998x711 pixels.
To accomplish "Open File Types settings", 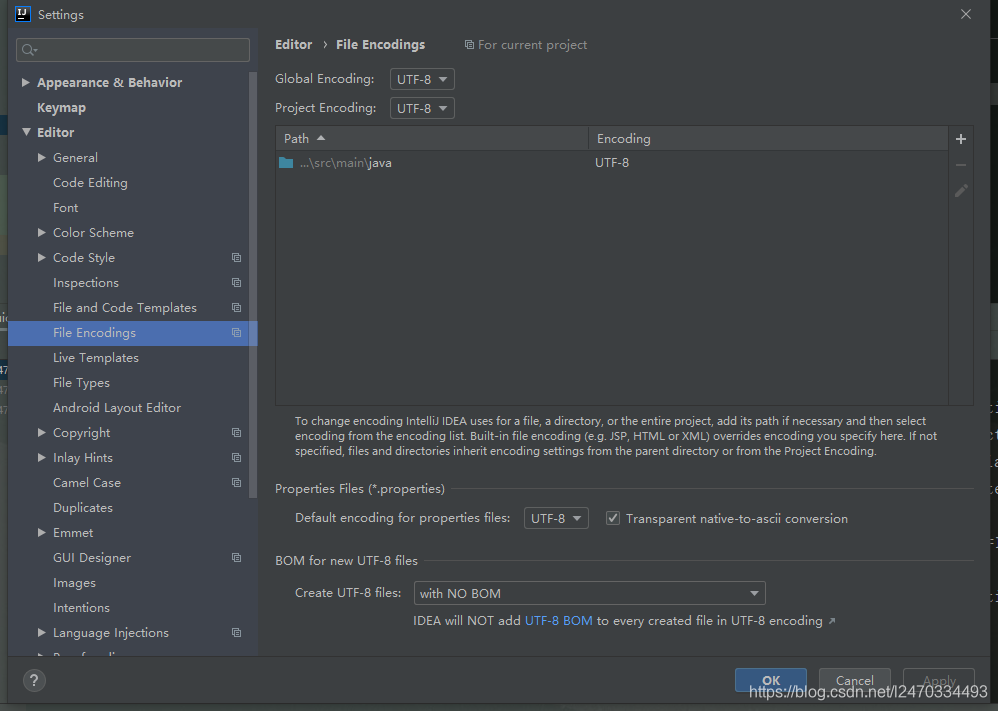I will 81,383.
